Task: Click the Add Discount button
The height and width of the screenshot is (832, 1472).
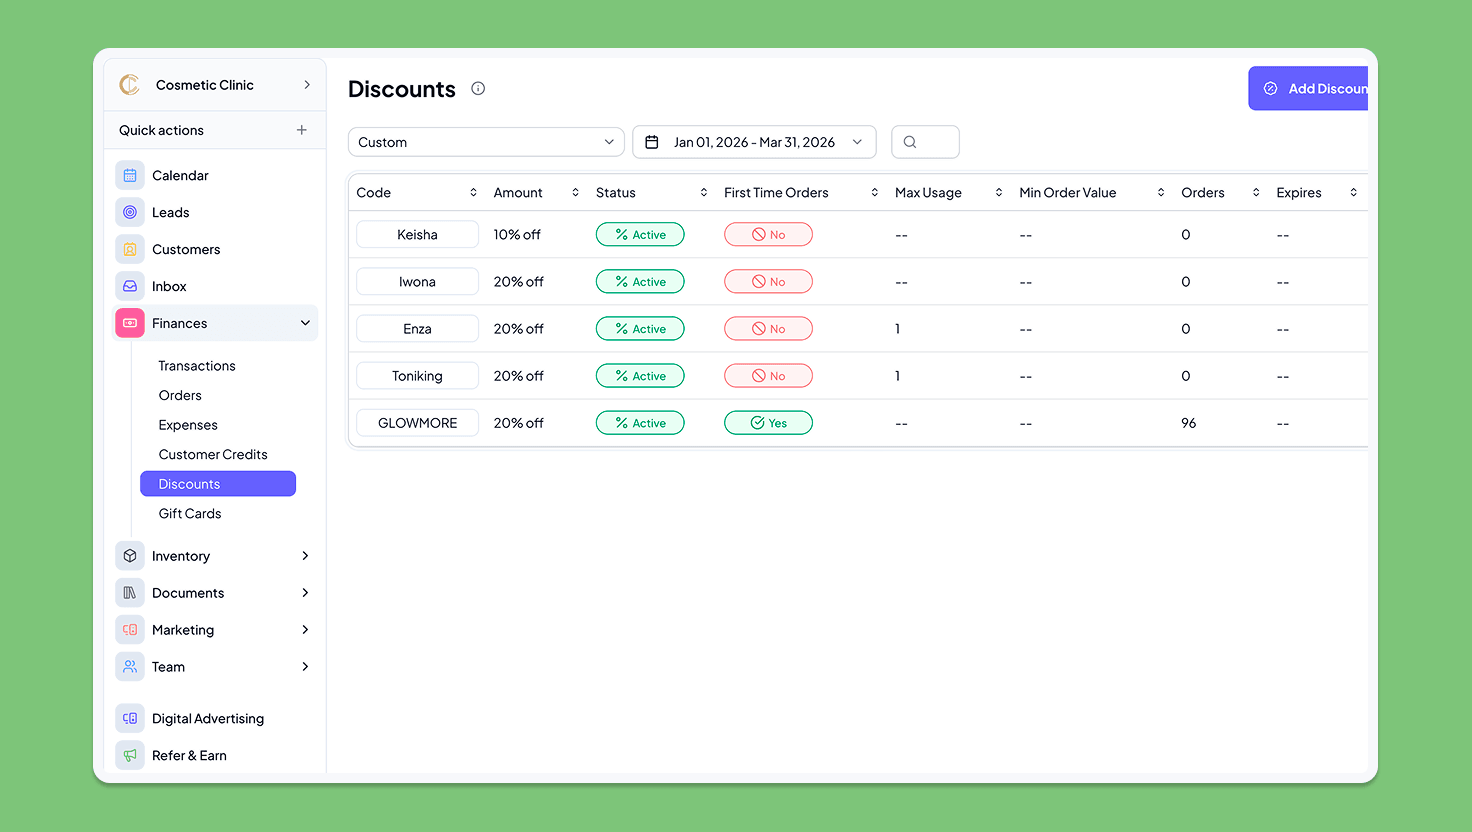Action: 1312,89
